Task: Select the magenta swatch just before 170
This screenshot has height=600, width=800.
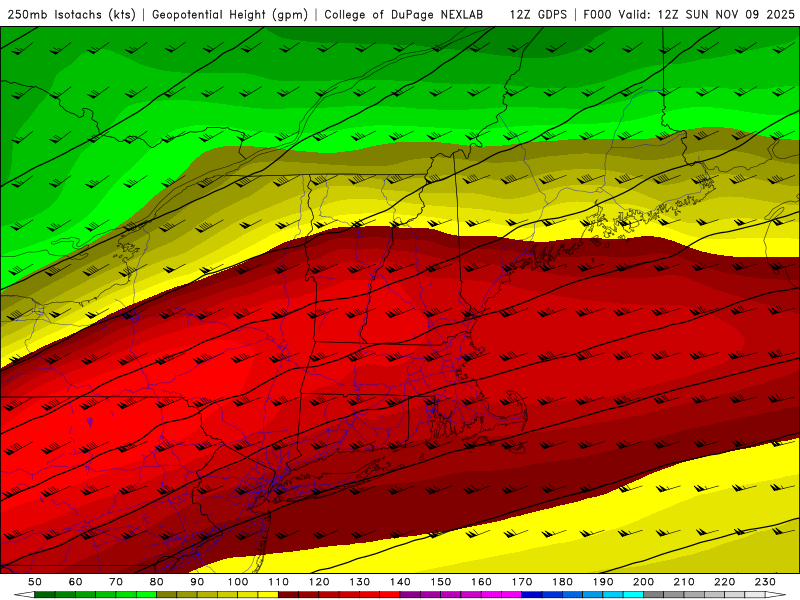Action: tap(511, 594)
